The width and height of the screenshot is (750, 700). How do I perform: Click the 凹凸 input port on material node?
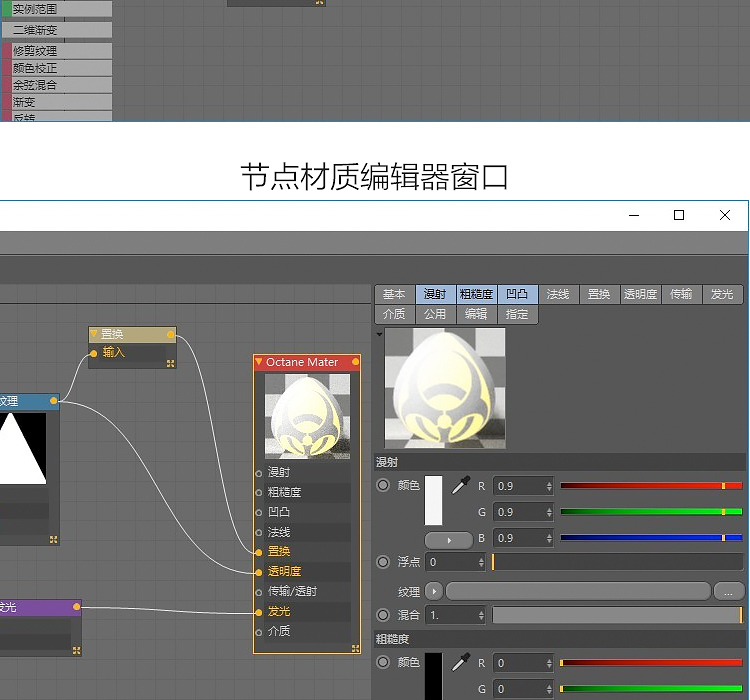pyautogui.click(x=259, y=512)
